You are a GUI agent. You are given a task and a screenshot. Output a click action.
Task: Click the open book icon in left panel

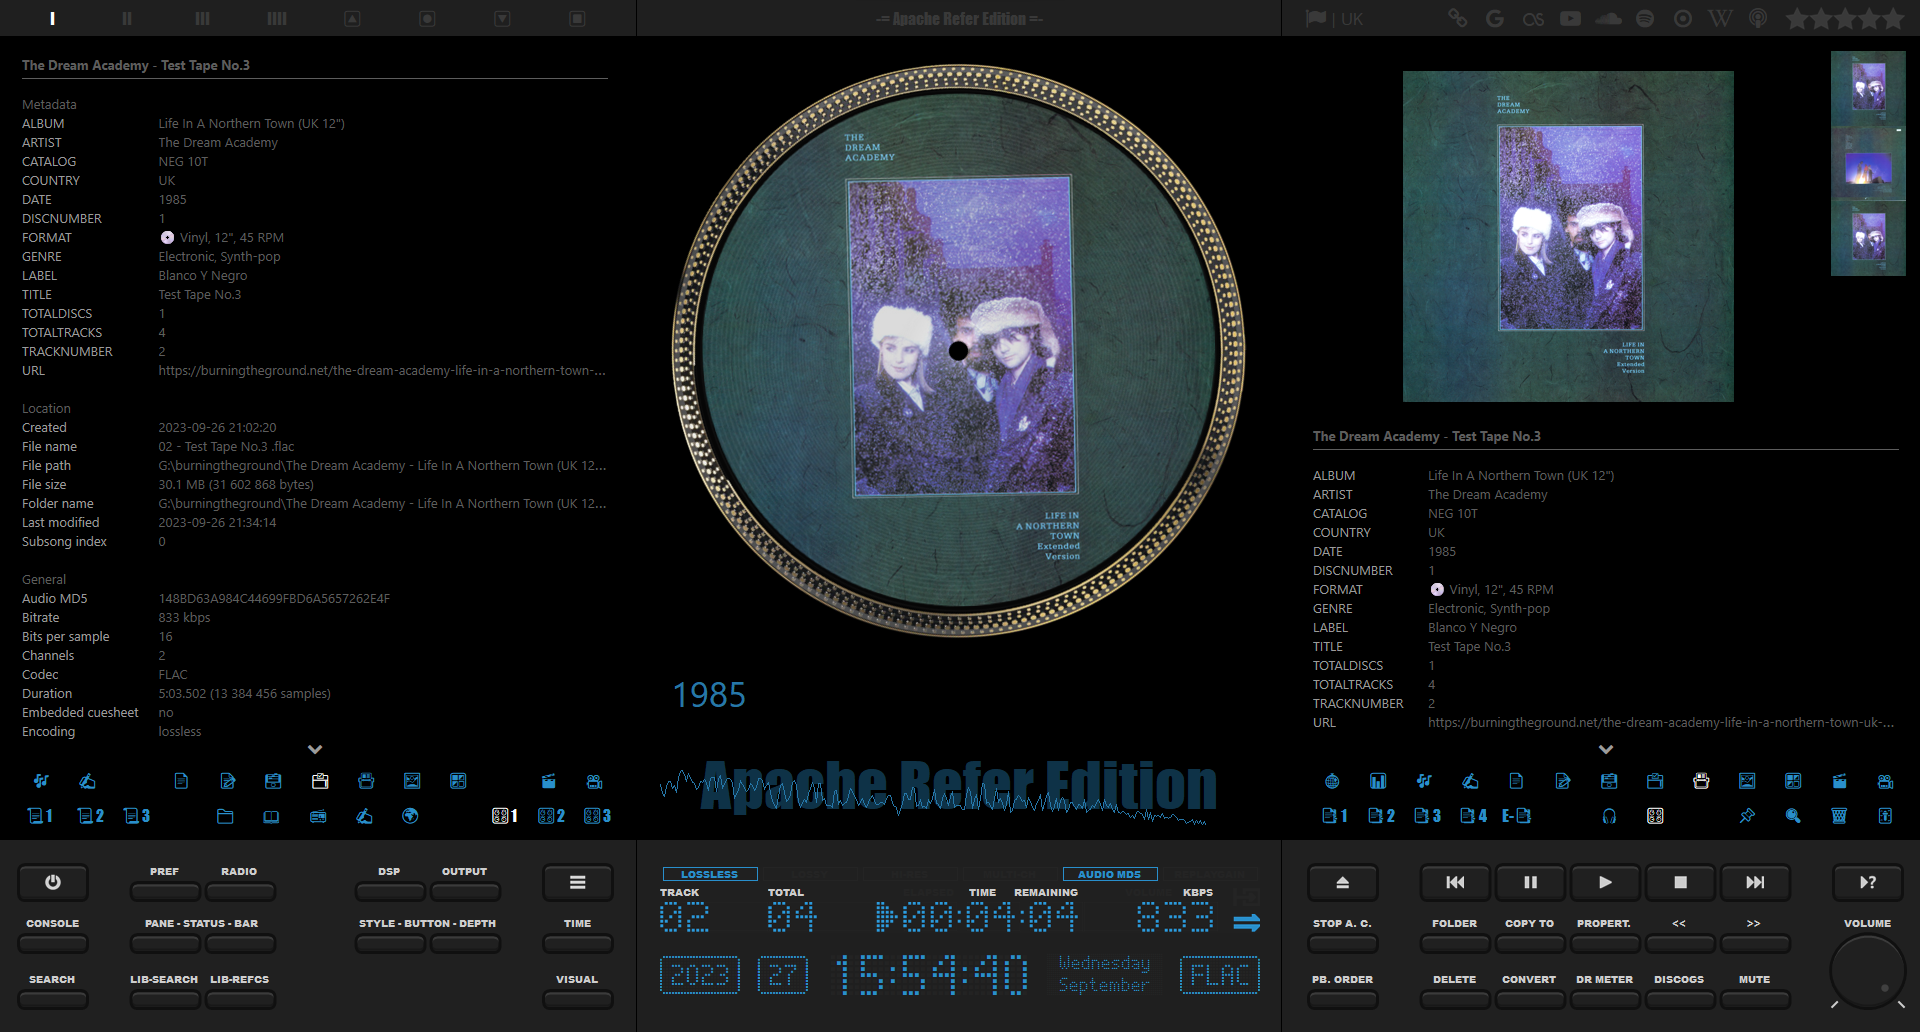coord(271,816)
